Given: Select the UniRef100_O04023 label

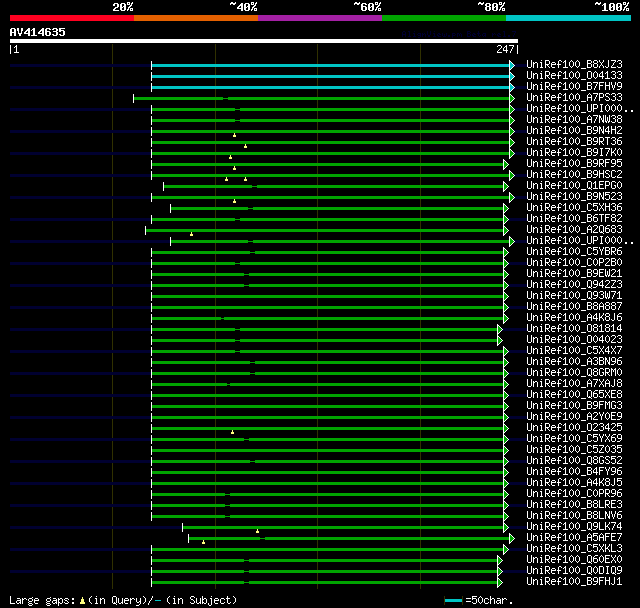Looking at the screenshot, I should (x=574, y=340).
